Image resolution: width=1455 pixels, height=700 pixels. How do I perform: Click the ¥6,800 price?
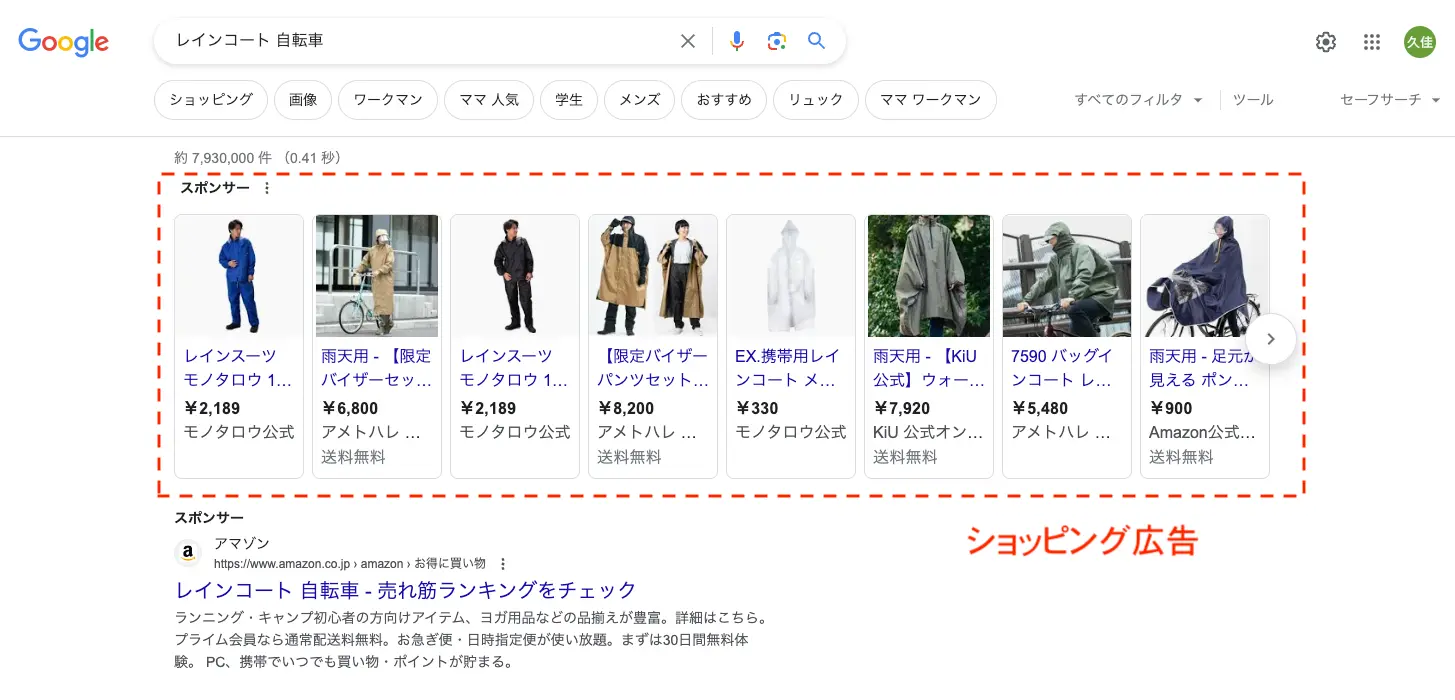pos(350,408)
